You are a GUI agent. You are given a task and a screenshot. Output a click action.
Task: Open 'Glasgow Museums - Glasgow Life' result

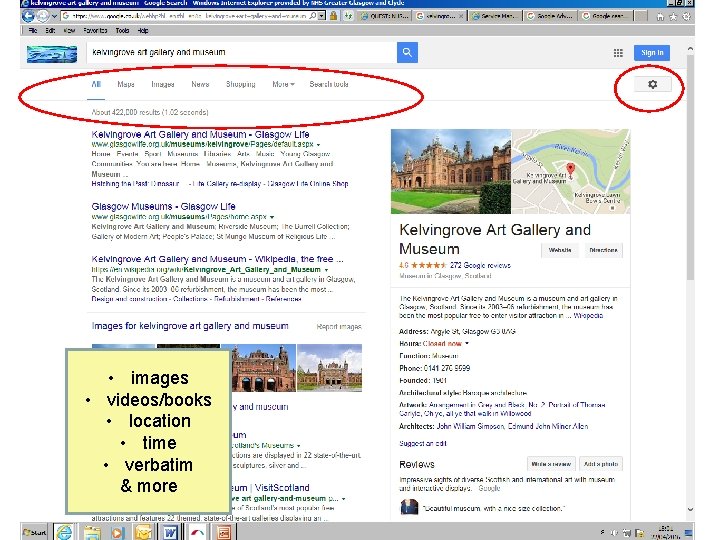pyautogui.click(x=163, y=207)
